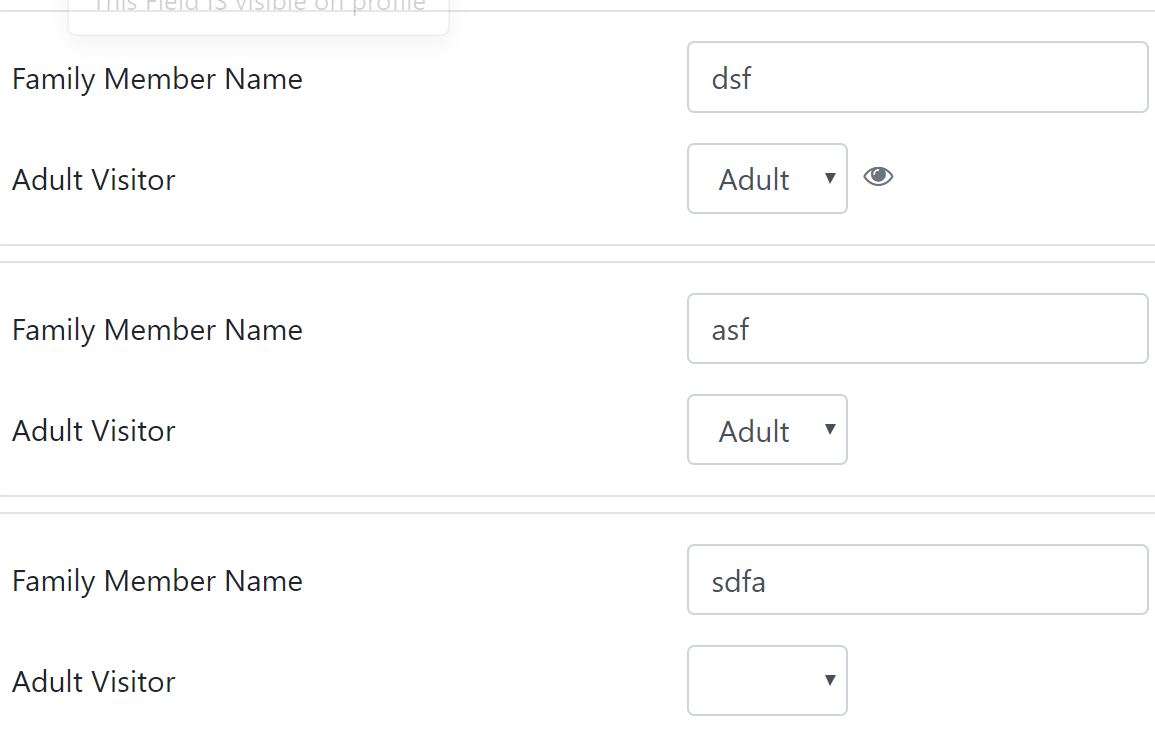Open the Adult dropdown next to the eye icon
1155x732 pixels.
767,179
